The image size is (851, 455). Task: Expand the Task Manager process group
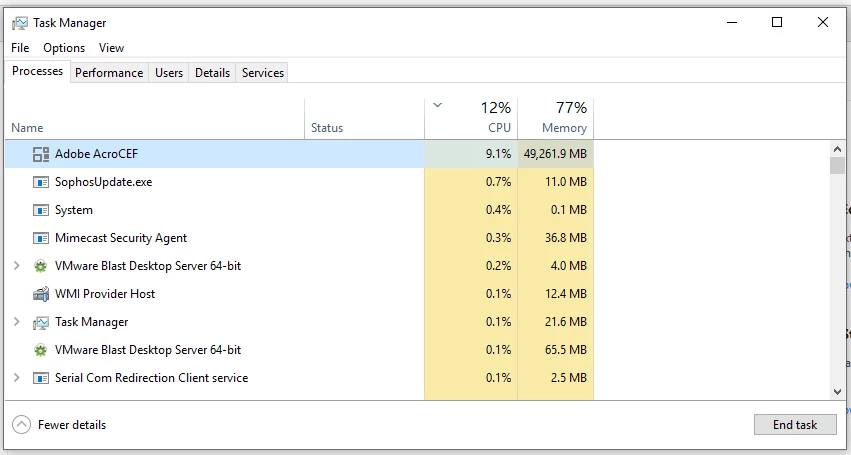click(16, 321)
